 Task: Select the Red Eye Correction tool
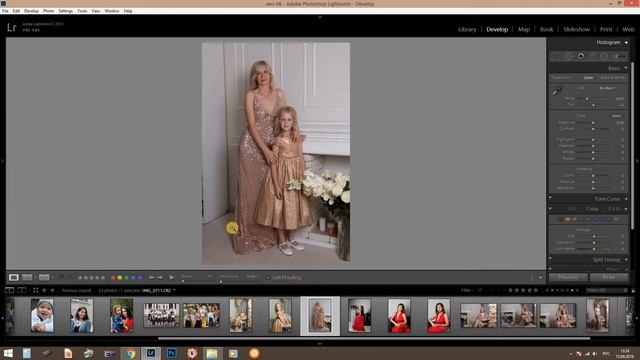[580, 56]
